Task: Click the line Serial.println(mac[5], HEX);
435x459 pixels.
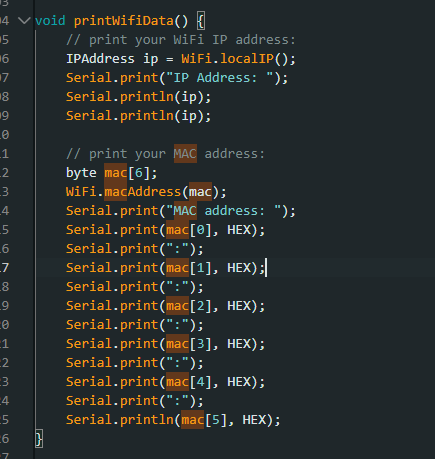Action: [173, 420]
